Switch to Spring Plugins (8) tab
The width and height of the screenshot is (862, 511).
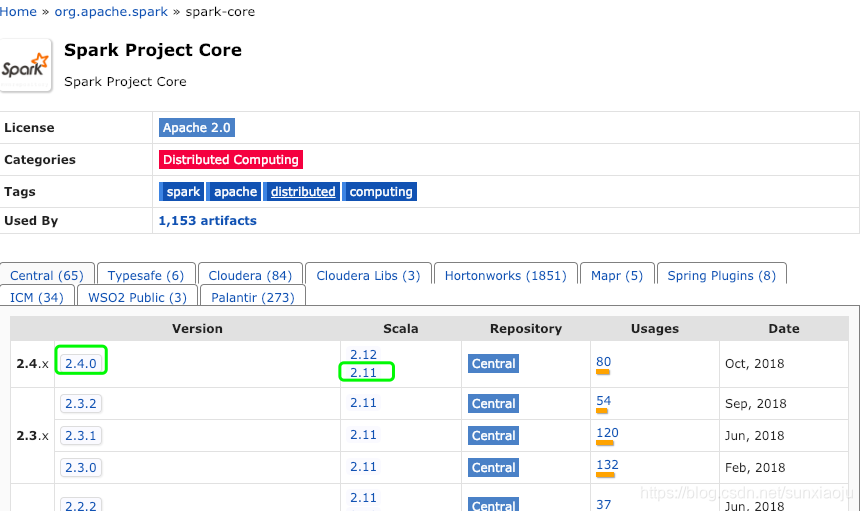(722, 275)
